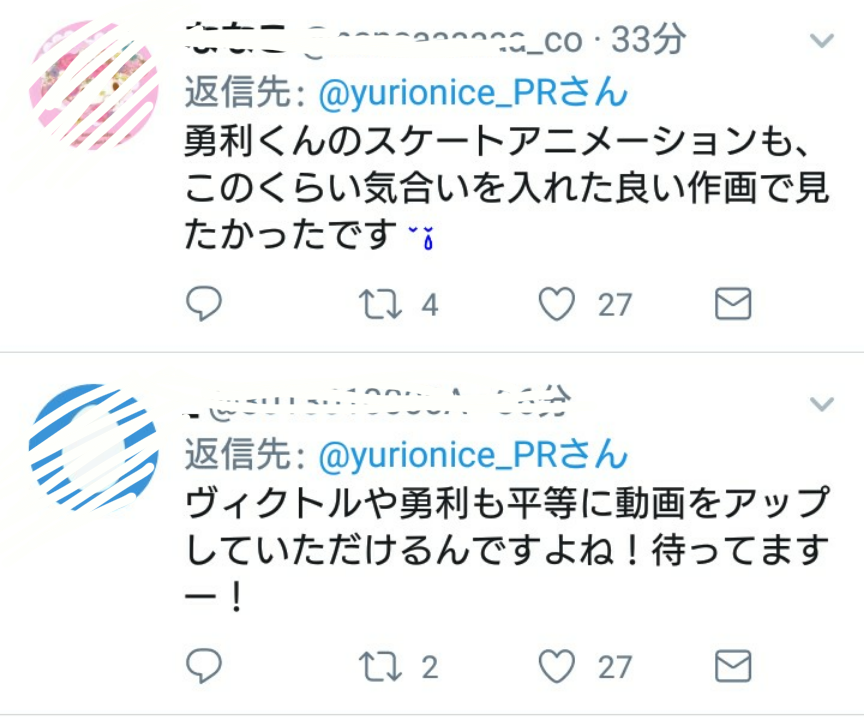The height and width of the screenshot is (720, 864).
Task: Open the 33分 timestamp of first tweet
Action: pos(649,40)
